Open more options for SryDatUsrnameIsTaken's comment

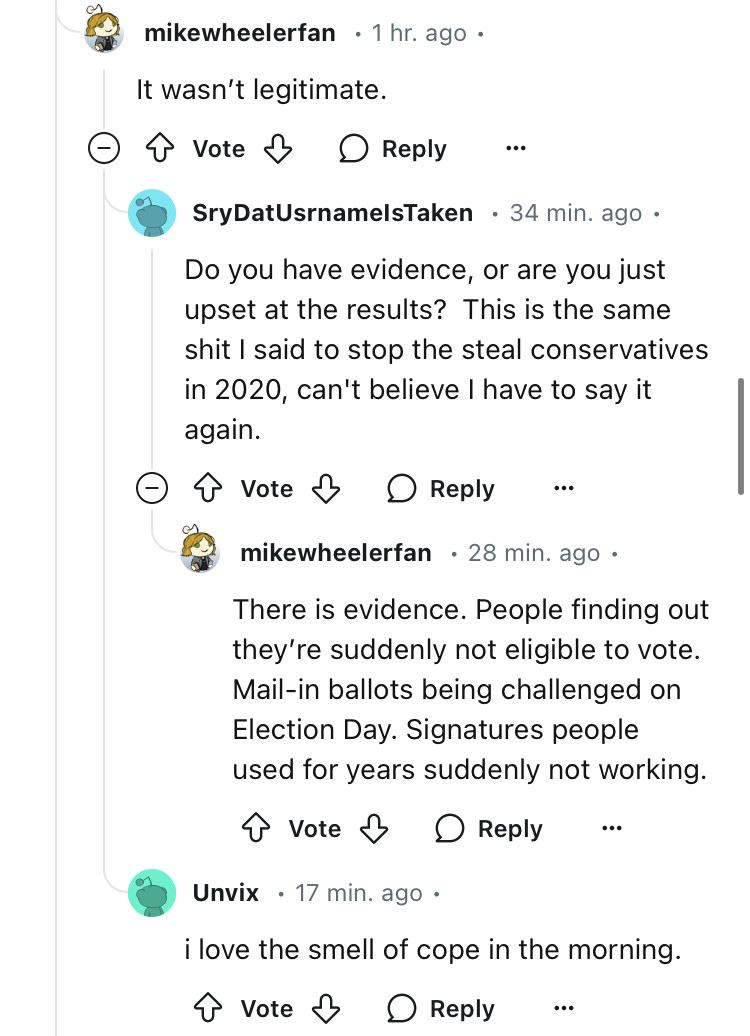click(564, 489)
